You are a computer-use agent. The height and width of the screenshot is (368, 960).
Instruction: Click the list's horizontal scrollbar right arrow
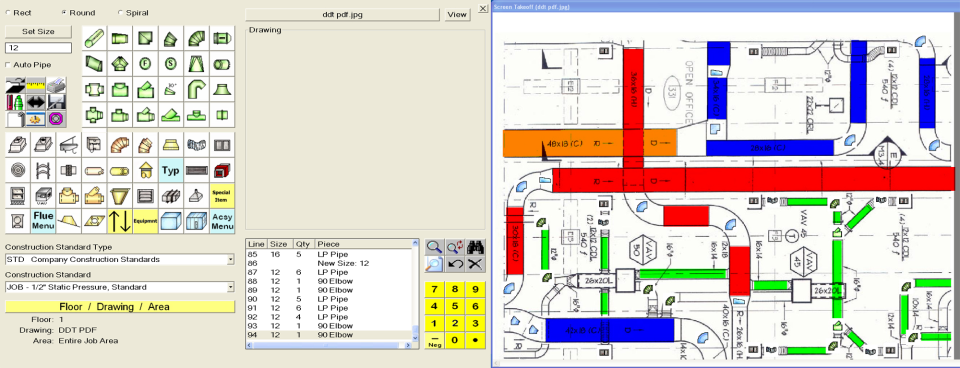[409, 345]
